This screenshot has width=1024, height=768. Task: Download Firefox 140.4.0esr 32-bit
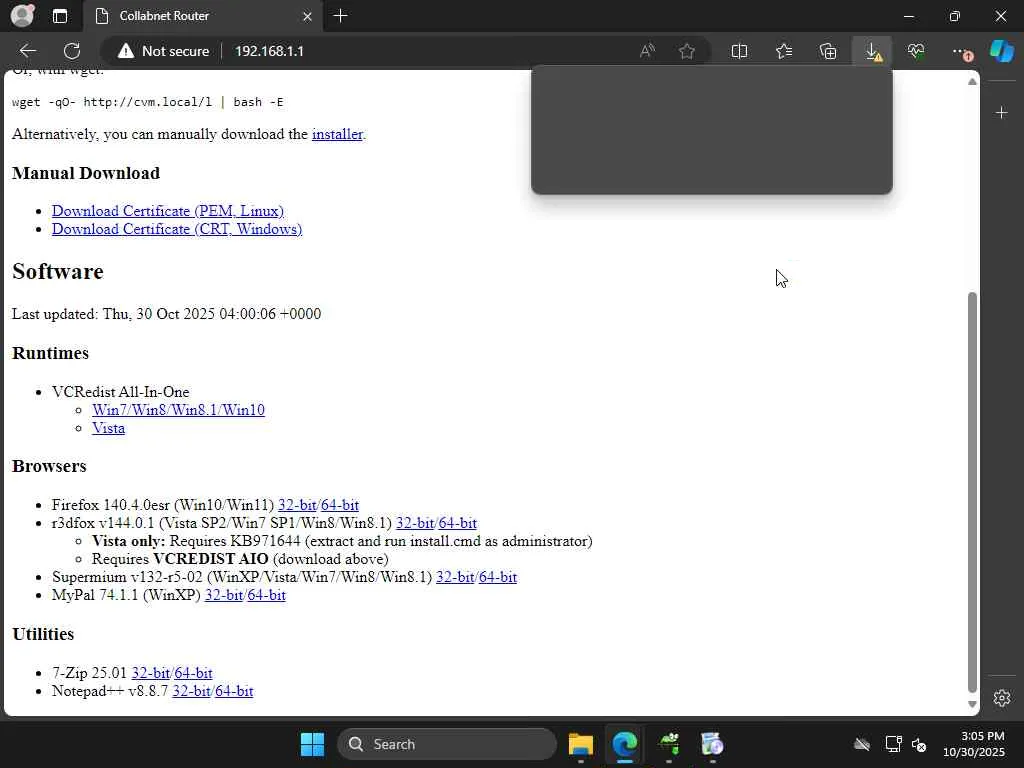[x=297, y=505]
